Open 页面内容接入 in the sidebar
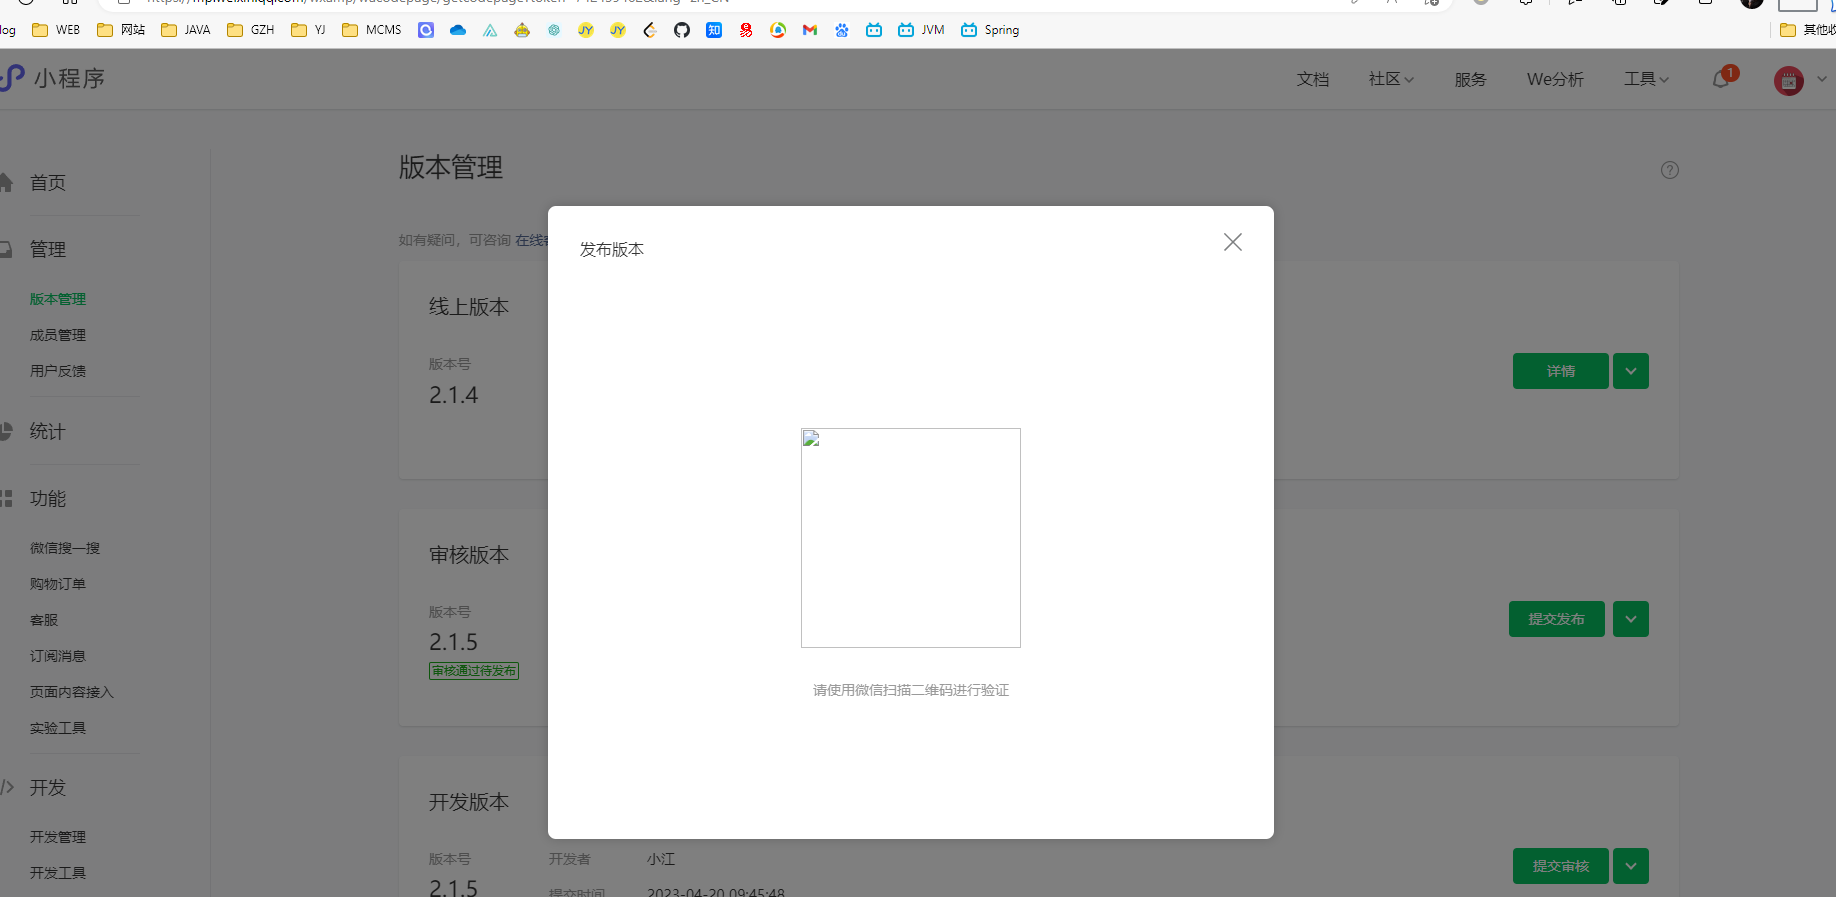Screen dimensions: 1836x897 pos(72,692)
